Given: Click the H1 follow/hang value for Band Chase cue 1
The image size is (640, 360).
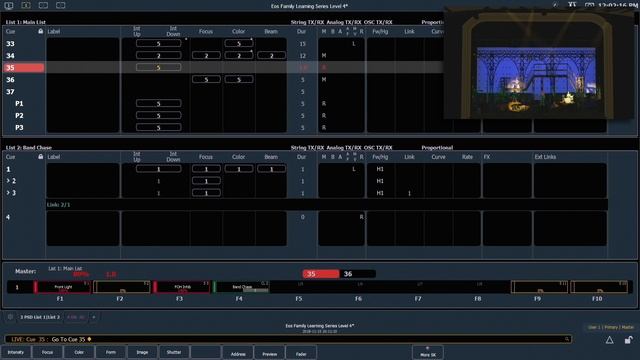Looking at the screenshot, I should (x=380, y=169).
